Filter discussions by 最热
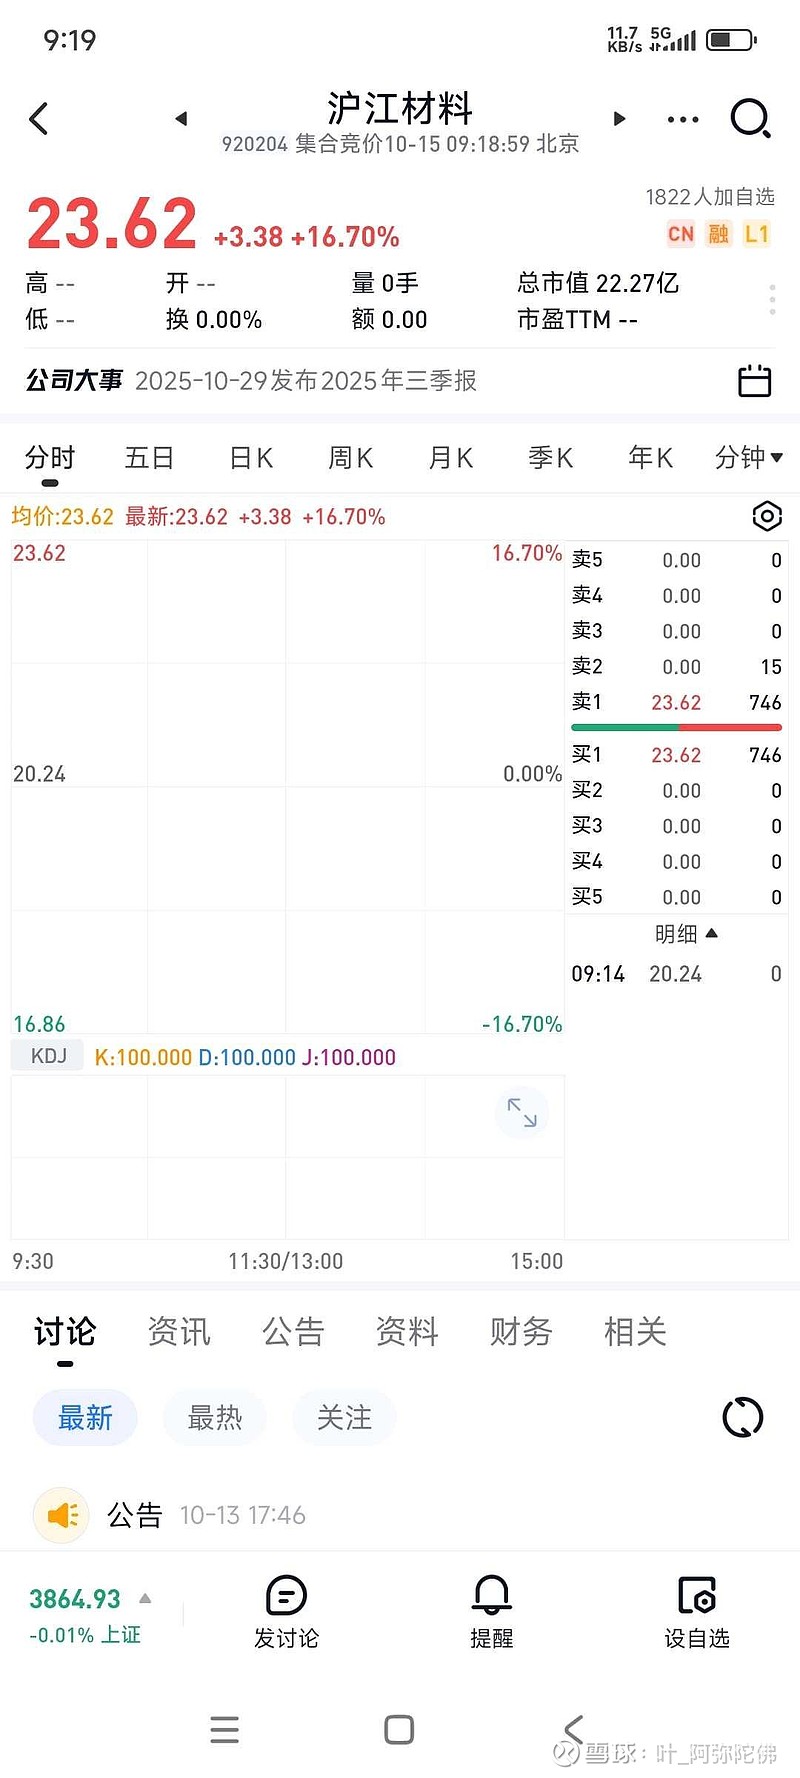 point(215,1417)
